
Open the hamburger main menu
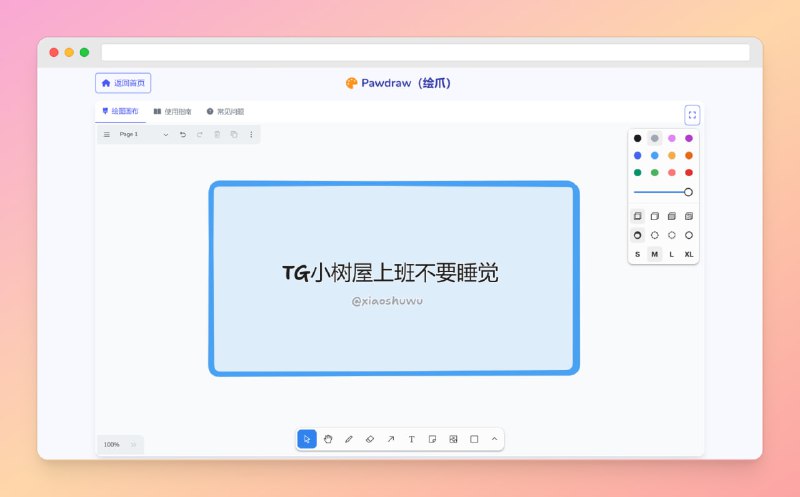107,135
